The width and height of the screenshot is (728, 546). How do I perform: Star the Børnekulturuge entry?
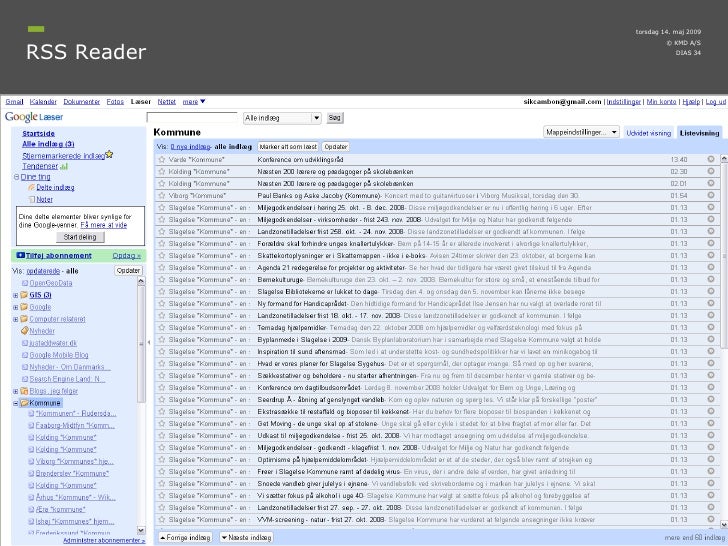(162, 280)
